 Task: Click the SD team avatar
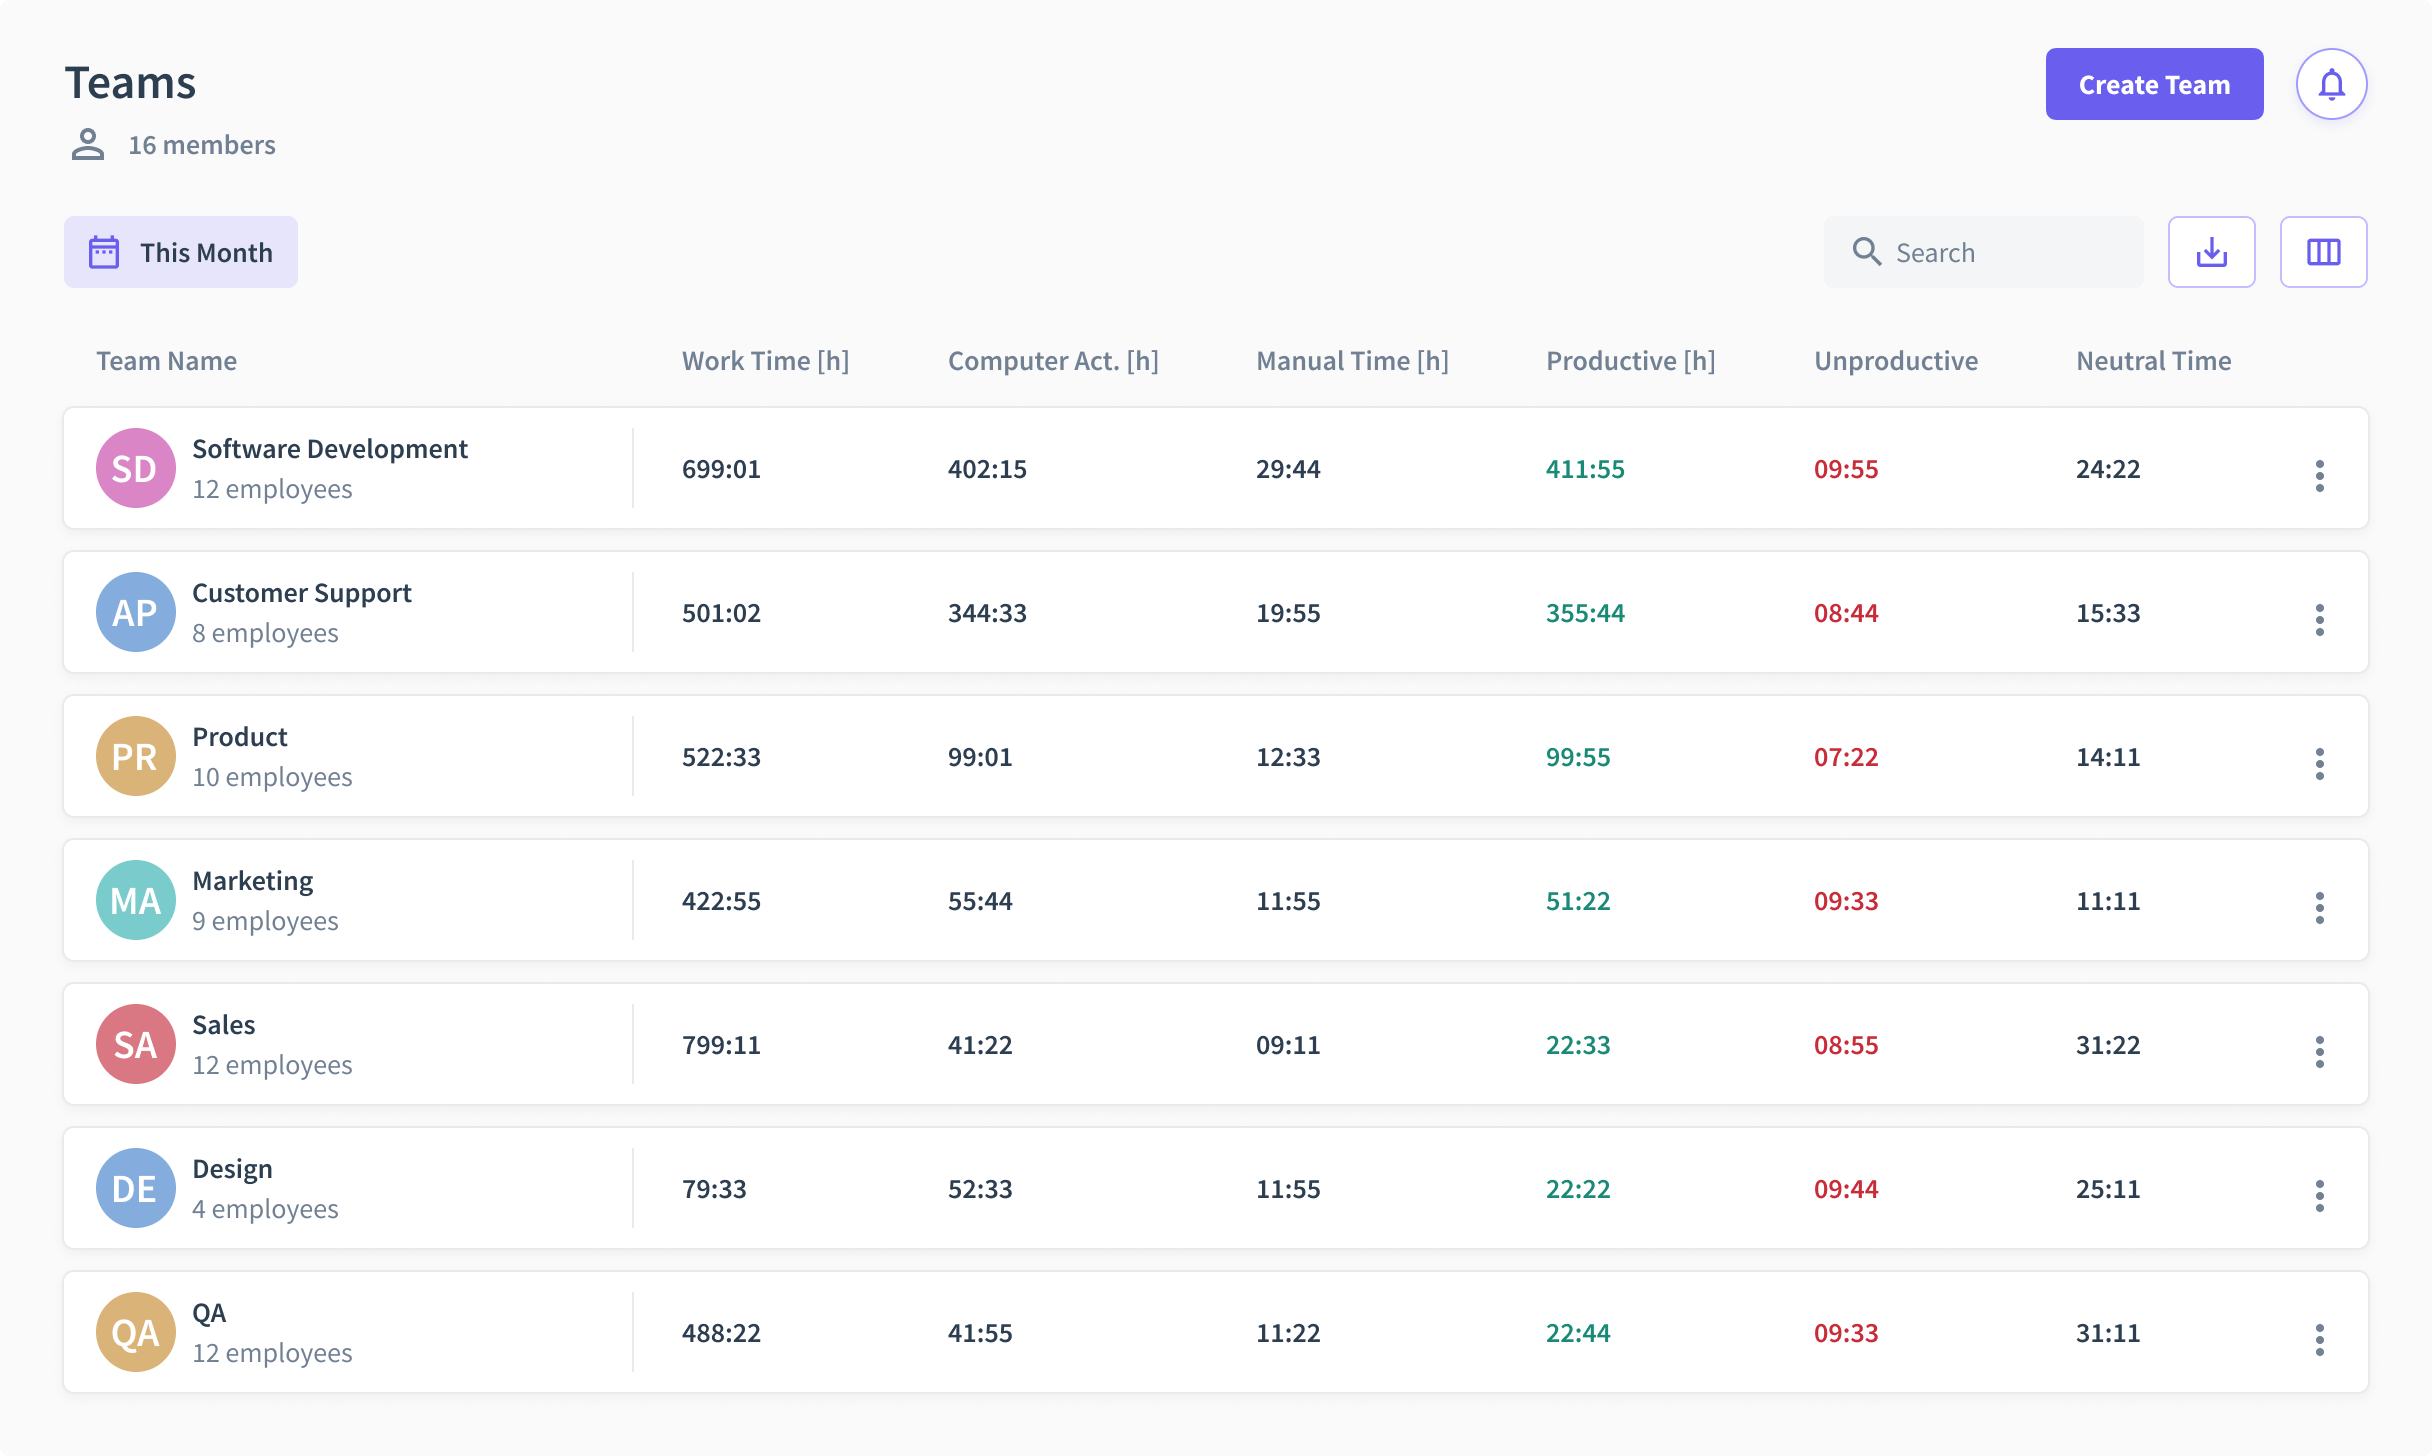point(135,468)
